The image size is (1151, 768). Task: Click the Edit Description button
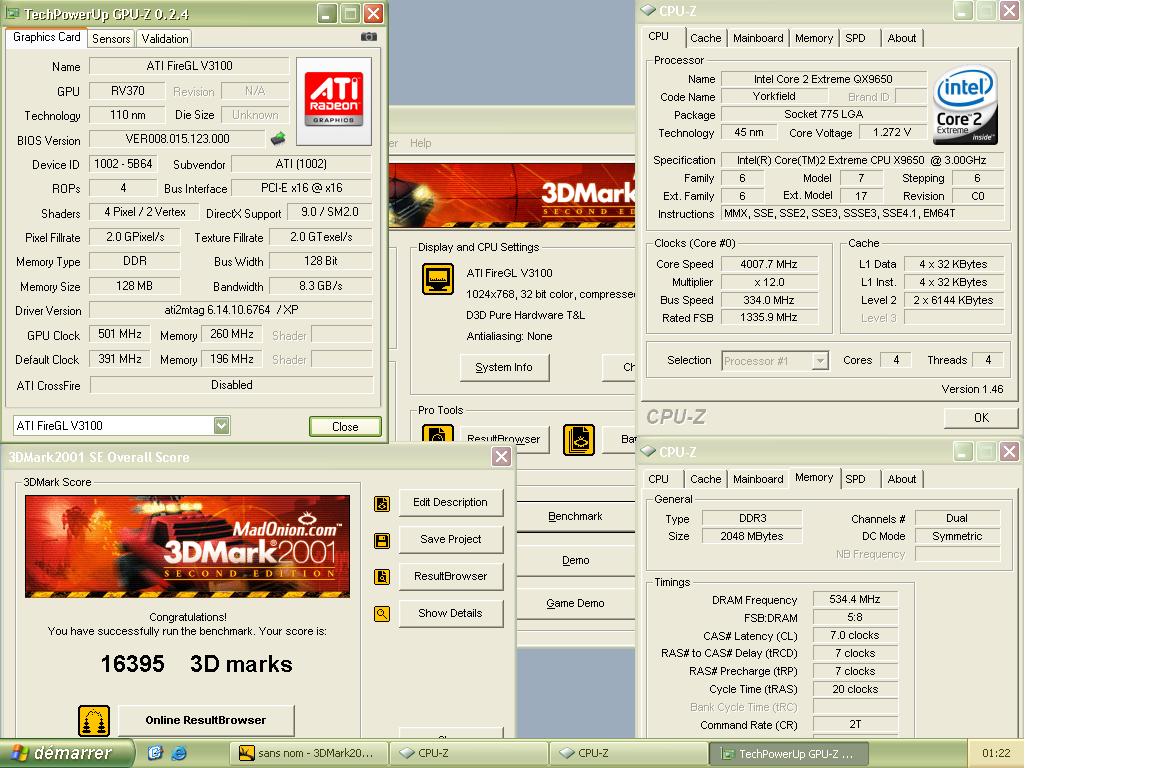pyautogui.click(x=451, y=503)
